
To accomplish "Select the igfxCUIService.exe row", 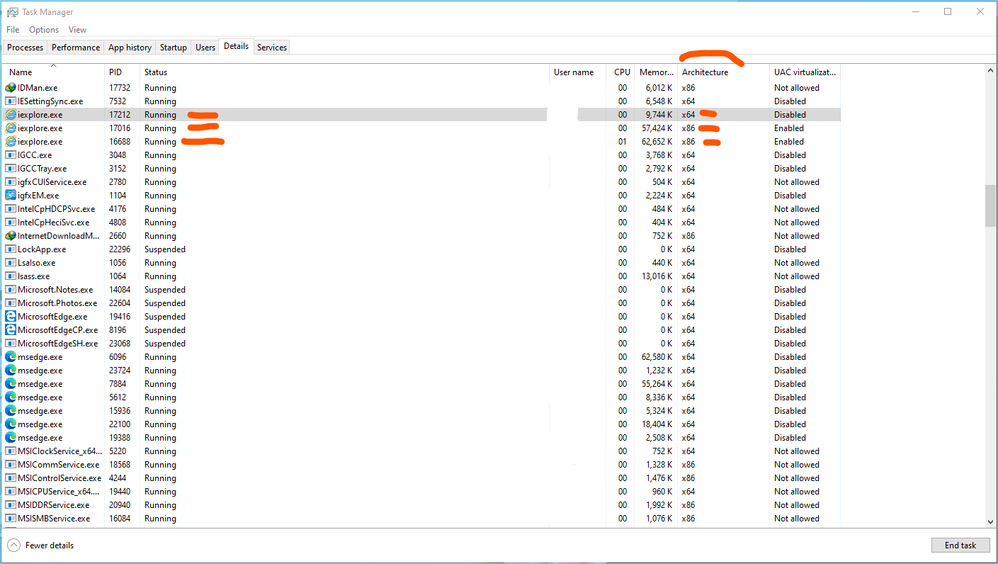I will point(422,182).
